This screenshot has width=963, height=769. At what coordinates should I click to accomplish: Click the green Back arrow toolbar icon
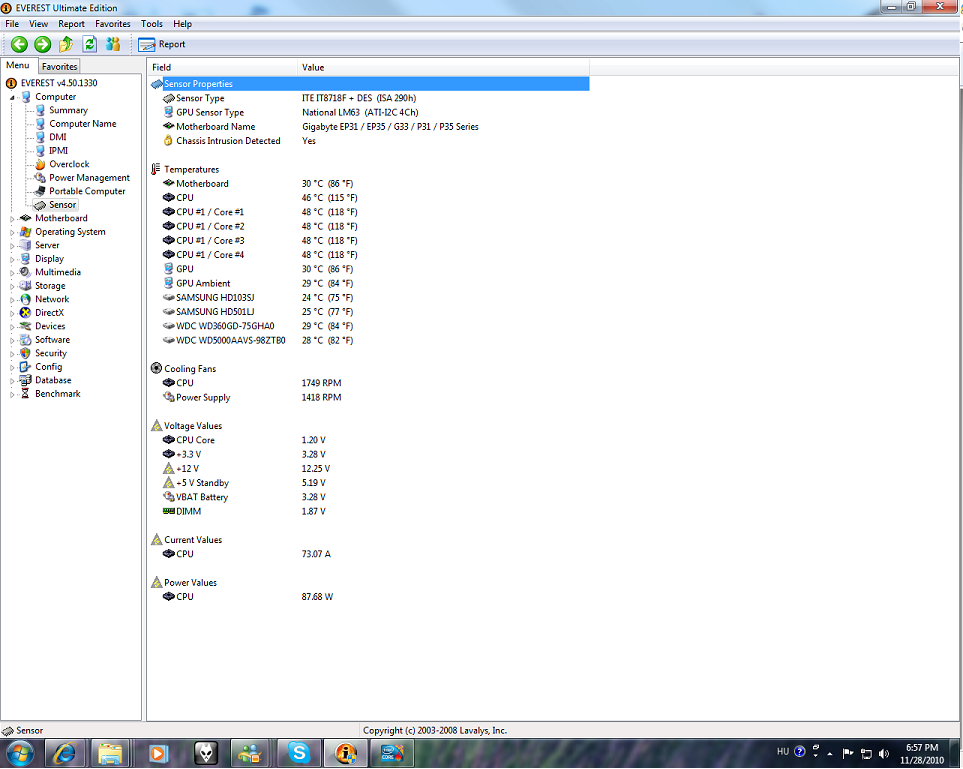(19, 44)
